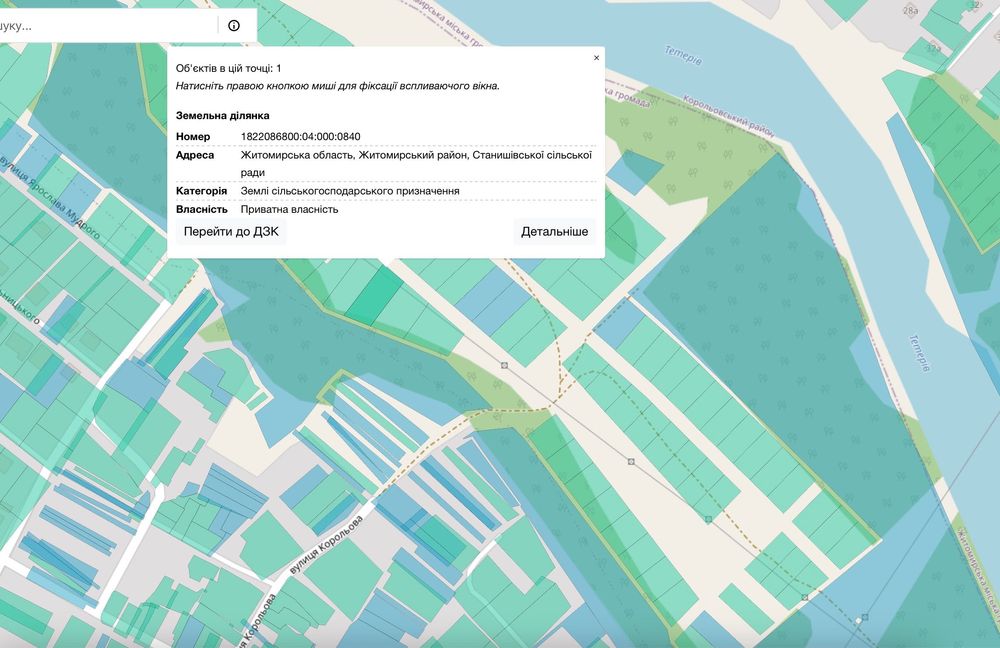
Task: Click 'вулиця Ярослава Мудрого' street label
Action: tap(50, 196)
